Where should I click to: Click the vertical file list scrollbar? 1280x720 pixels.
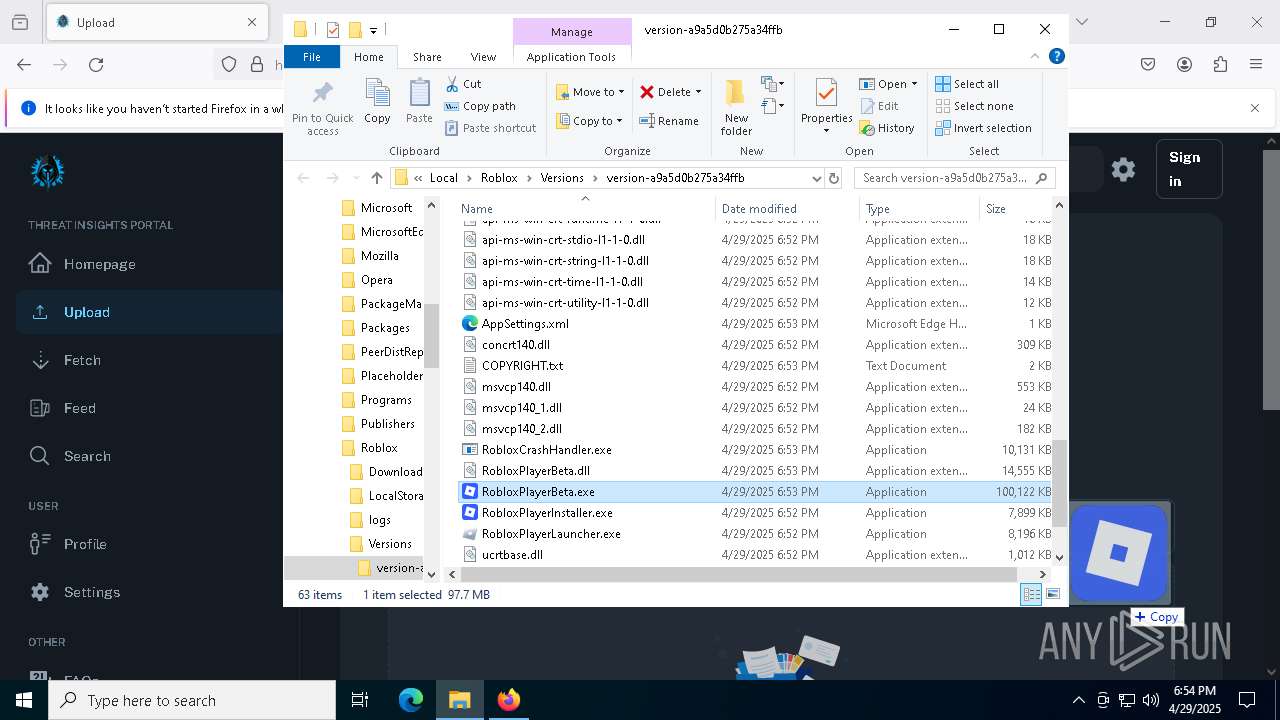pyautogui.click(x=1059, y=485)
